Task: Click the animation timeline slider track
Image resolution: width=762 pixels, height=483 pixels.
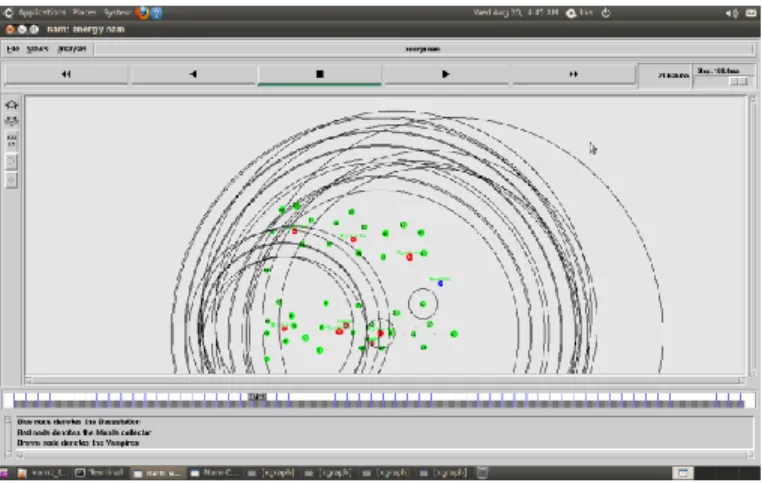Action: tap(379, 401)
